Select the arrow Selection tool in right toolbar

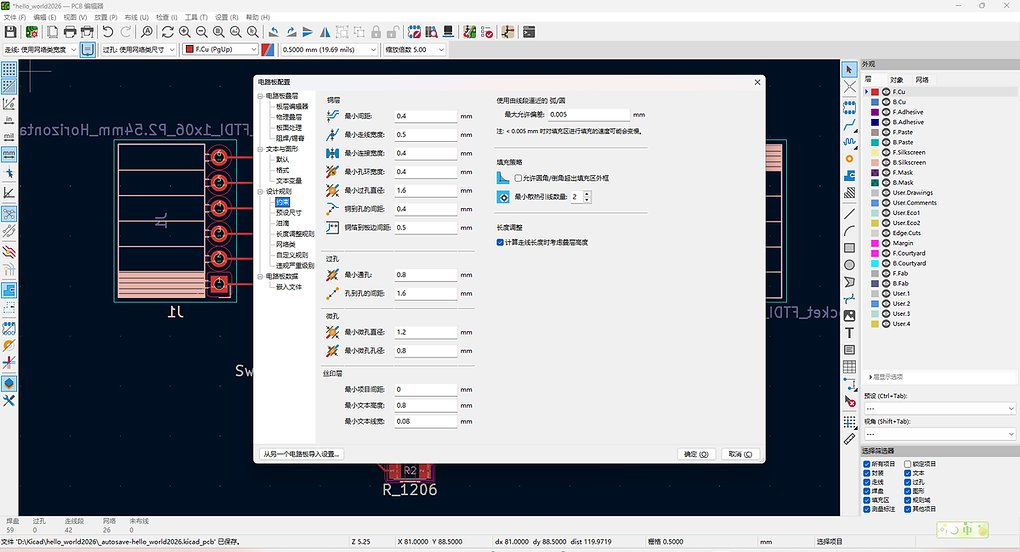[x=849, y=70]
